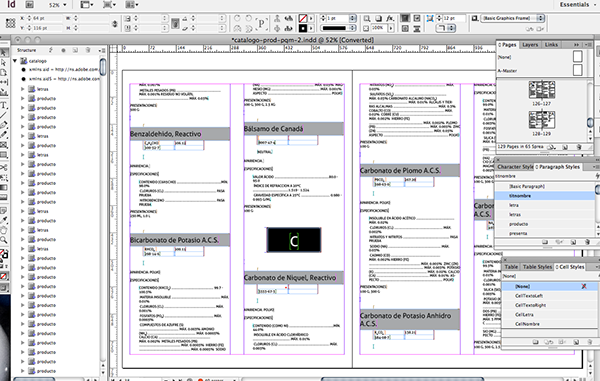Apply the CellNombre cell style
This screenshot has width=600, height=381.
(x=549, y=324)
